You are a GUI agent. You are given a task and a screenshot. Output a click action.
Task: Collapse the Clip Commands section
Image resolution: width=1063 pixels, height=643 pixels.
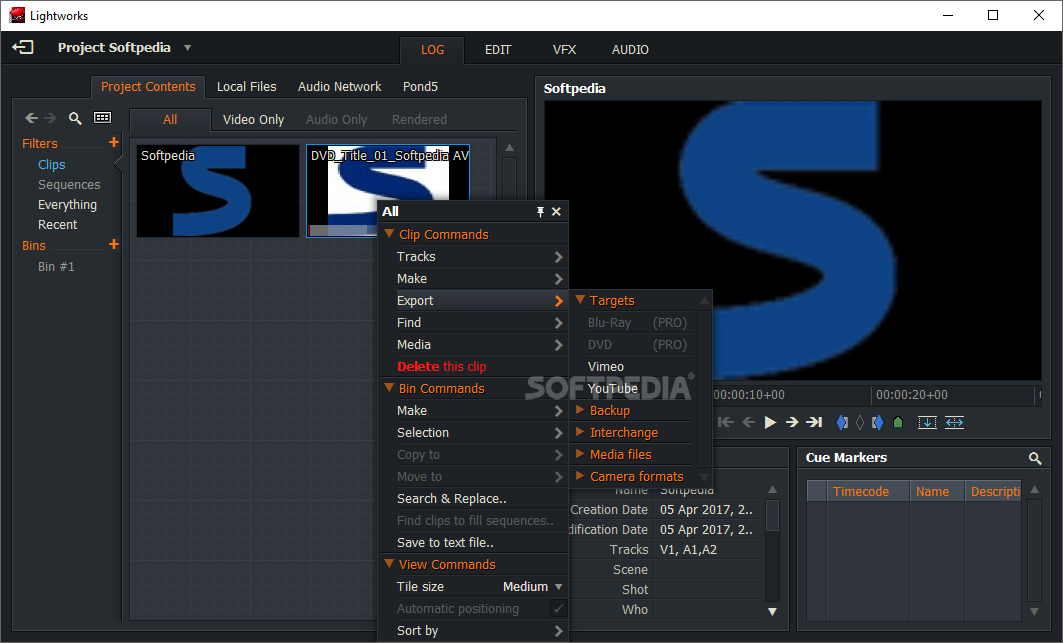click(390, 234)
